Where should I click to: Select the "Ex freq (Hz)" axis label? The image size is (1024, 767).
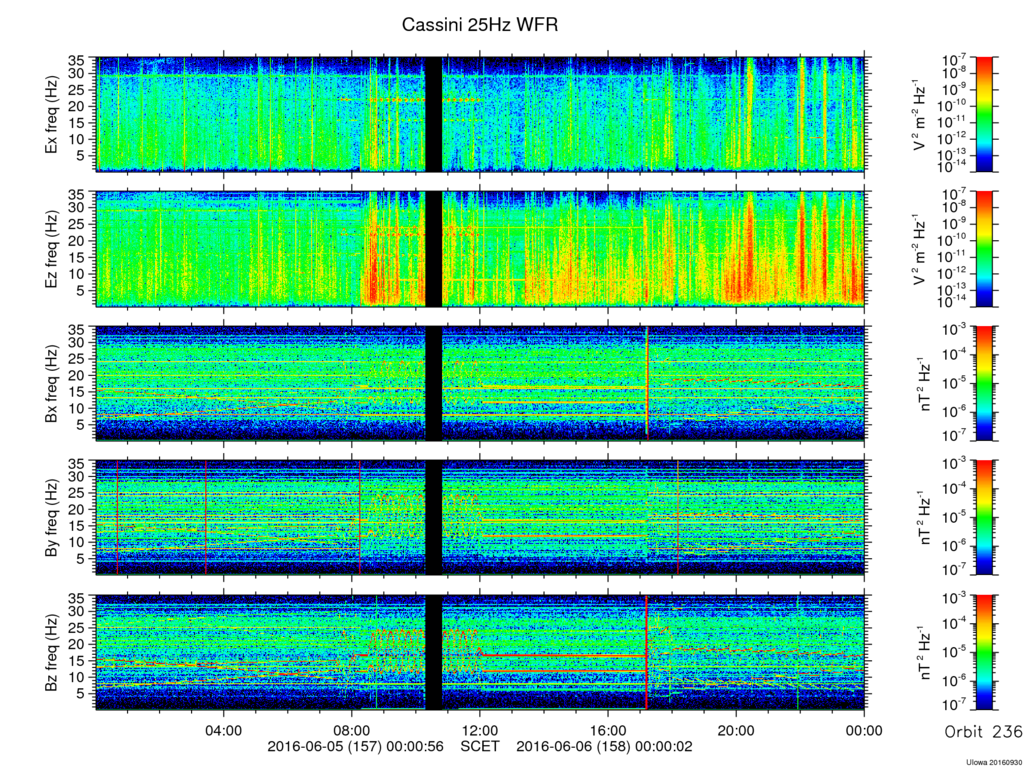51,114
